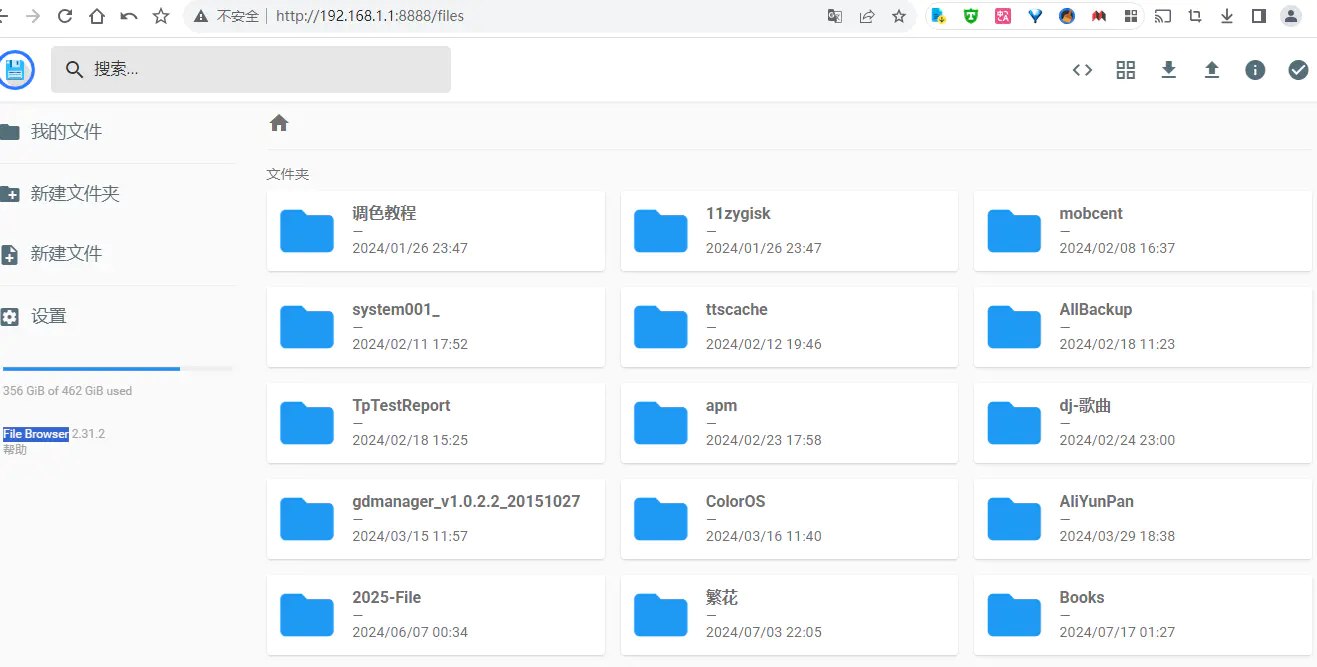Open browser side panel icon

pyautogui.click(x=1259, y=16)
